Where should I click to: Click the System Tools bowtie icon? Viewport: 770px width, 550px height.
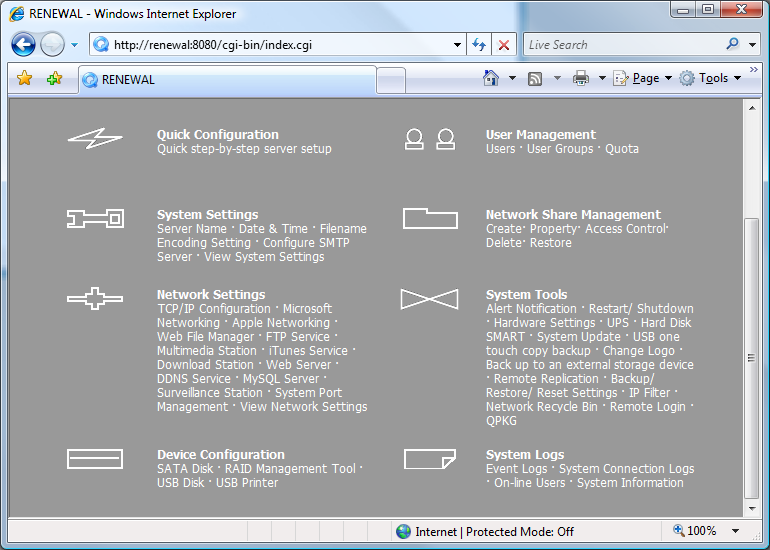tap(429, 299)
